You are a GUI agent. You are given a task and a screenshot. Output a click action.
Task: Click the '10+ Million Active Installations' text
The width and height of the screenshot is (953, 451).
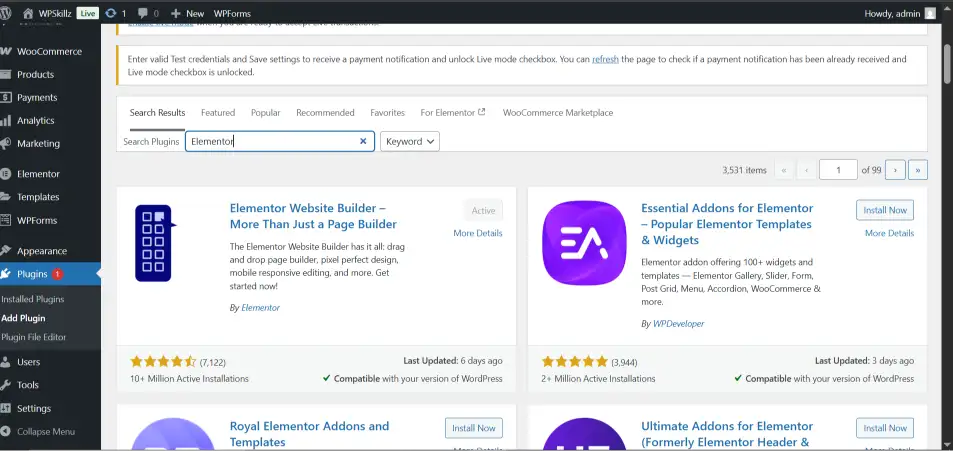pyautogui.click(x=190, y=379)
